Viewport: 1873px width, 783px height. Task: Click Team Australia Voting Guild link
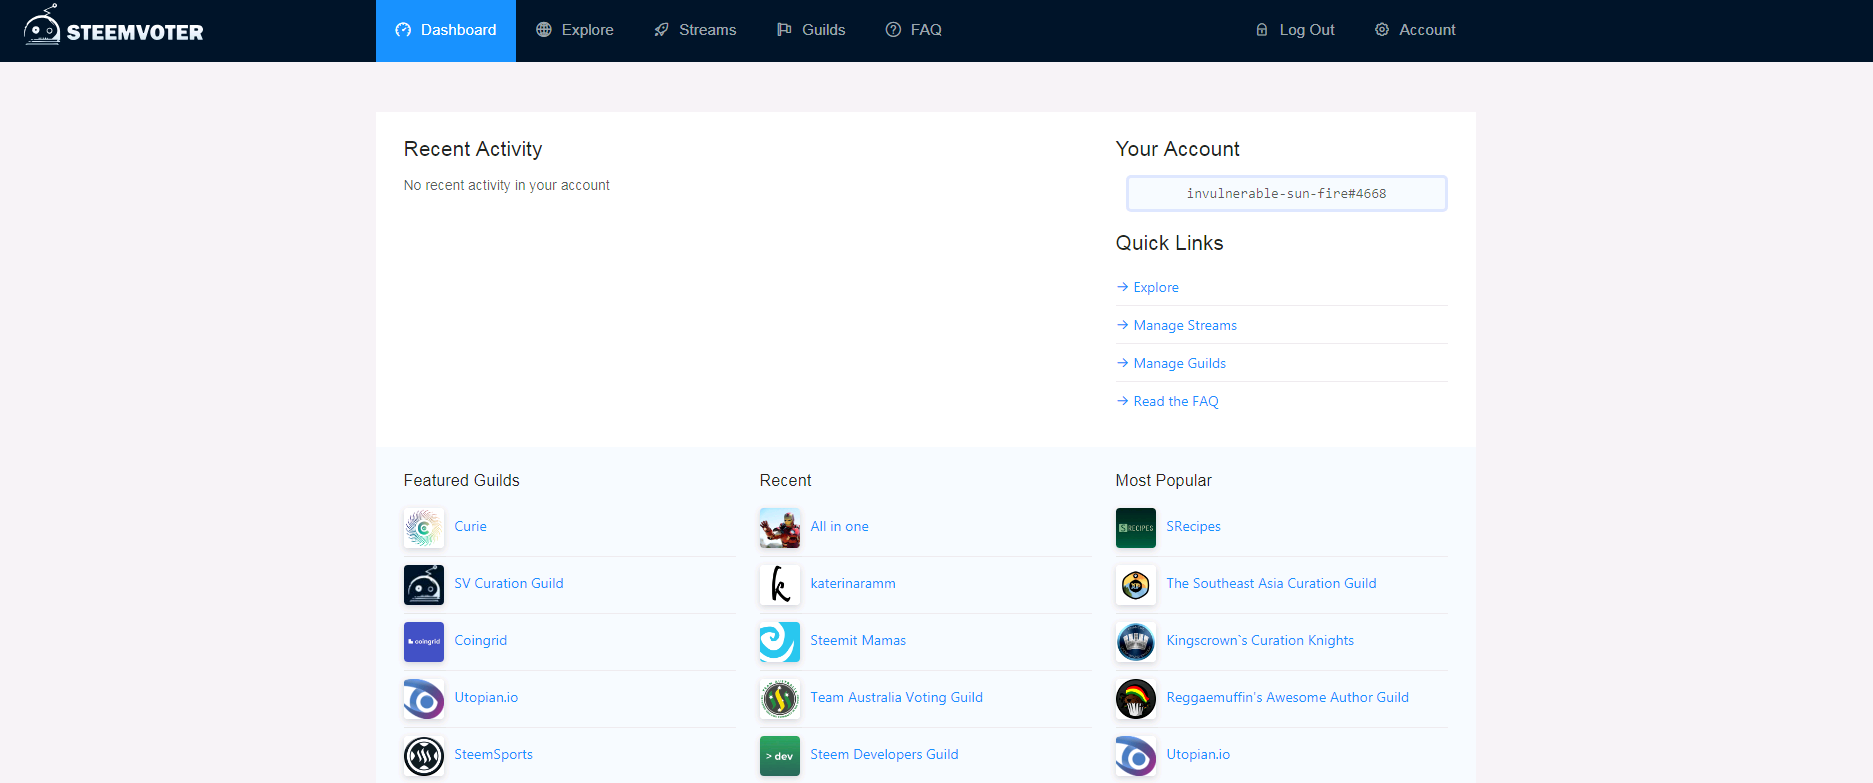(897, 697)
